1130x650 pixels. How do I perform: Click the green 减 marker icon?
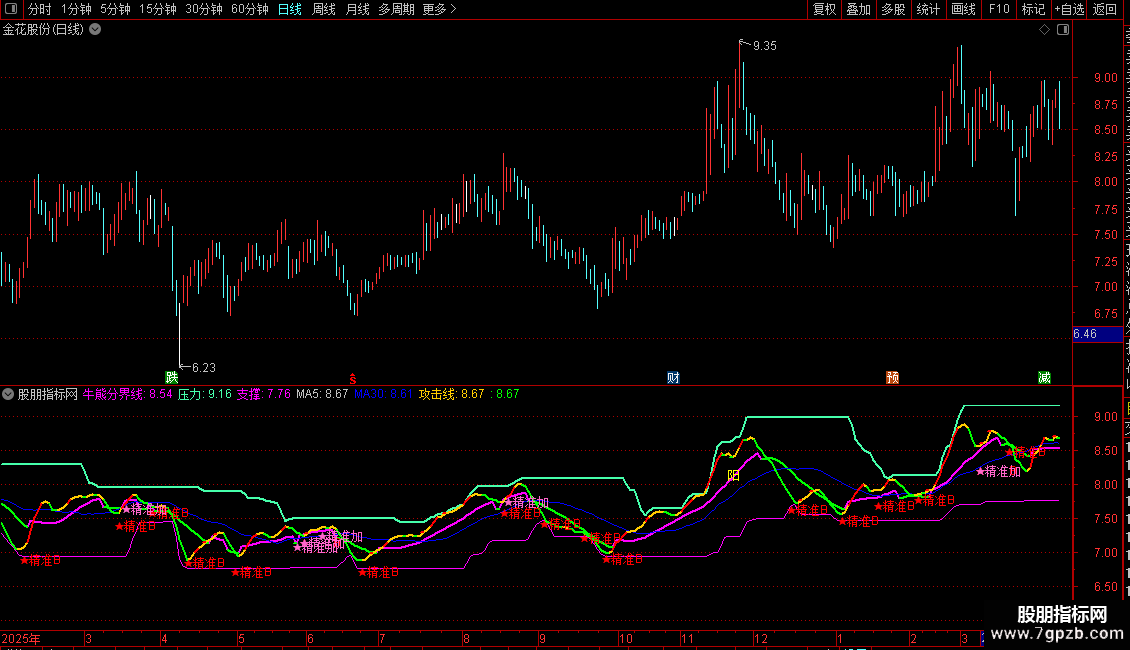point(1044,377)
